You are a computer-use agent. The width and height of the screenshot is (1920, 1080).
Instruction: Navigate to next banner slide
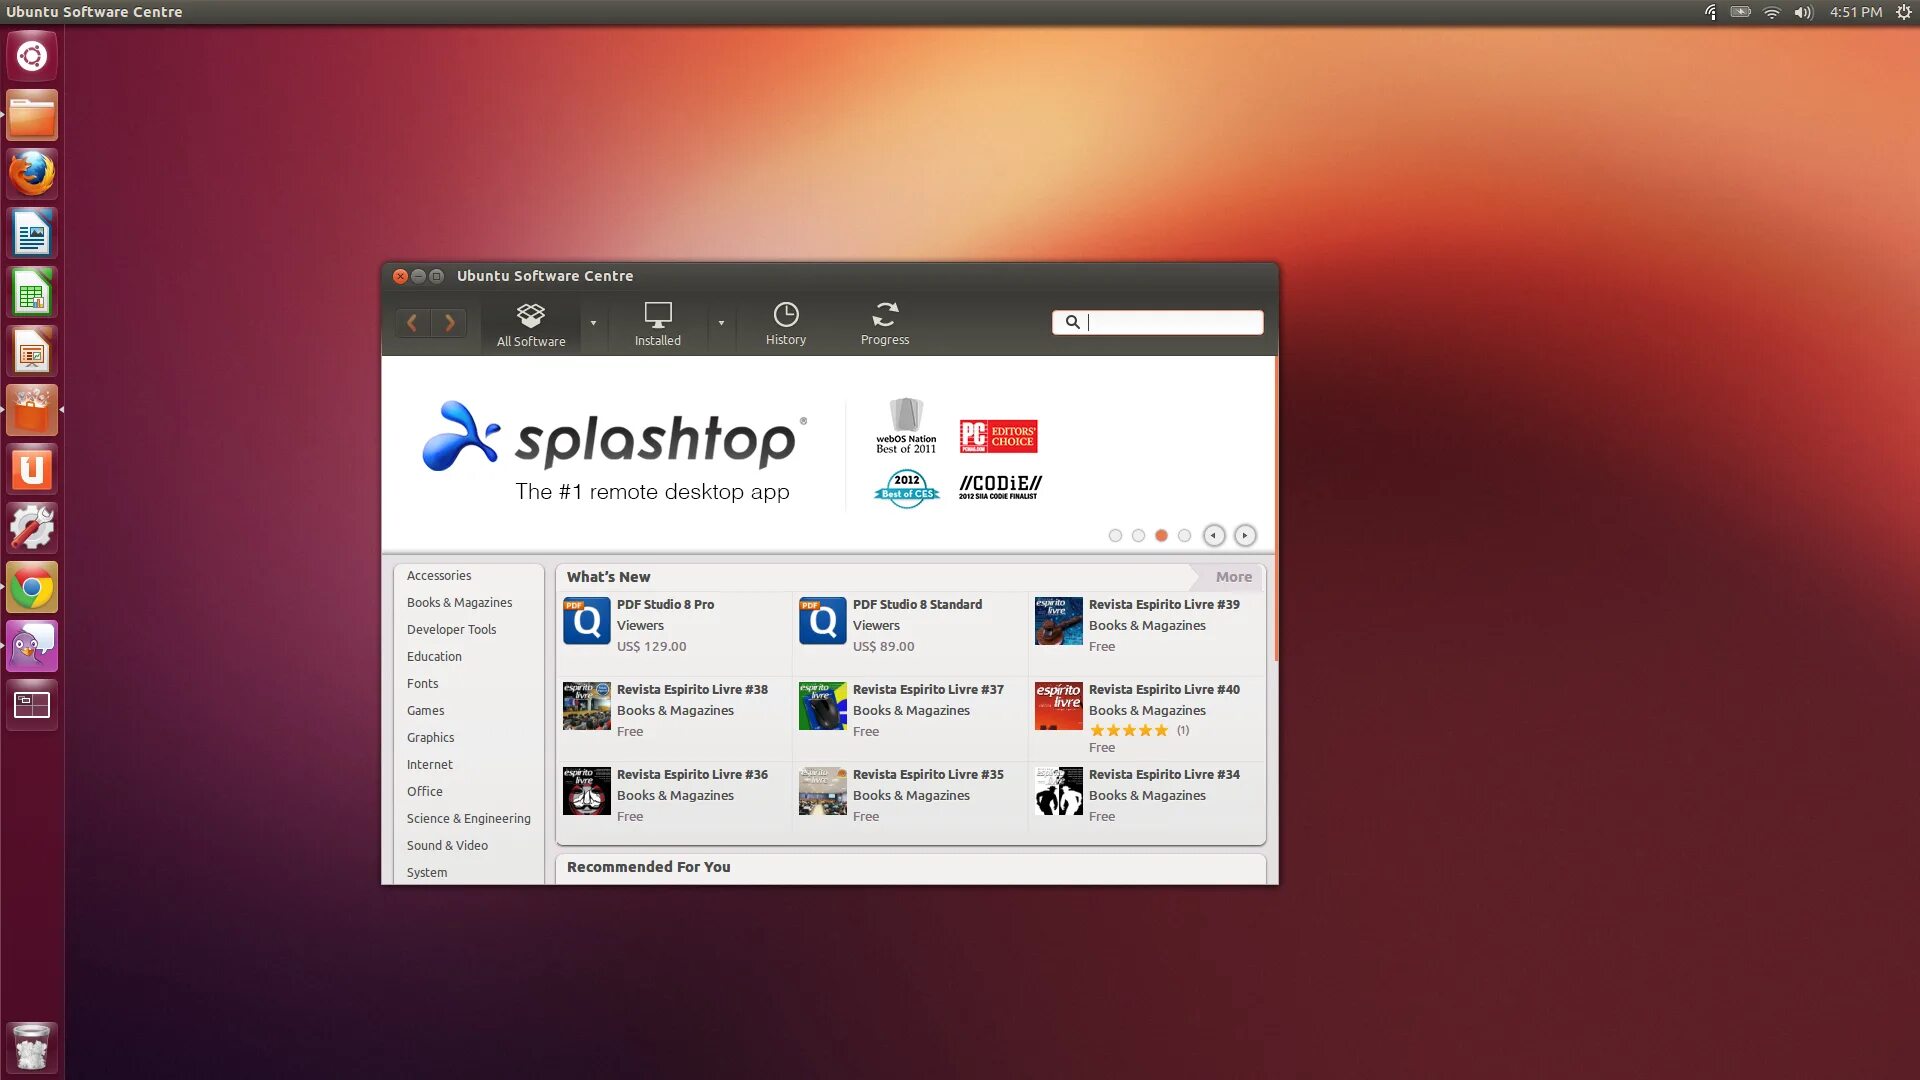tap(1244, 535)
